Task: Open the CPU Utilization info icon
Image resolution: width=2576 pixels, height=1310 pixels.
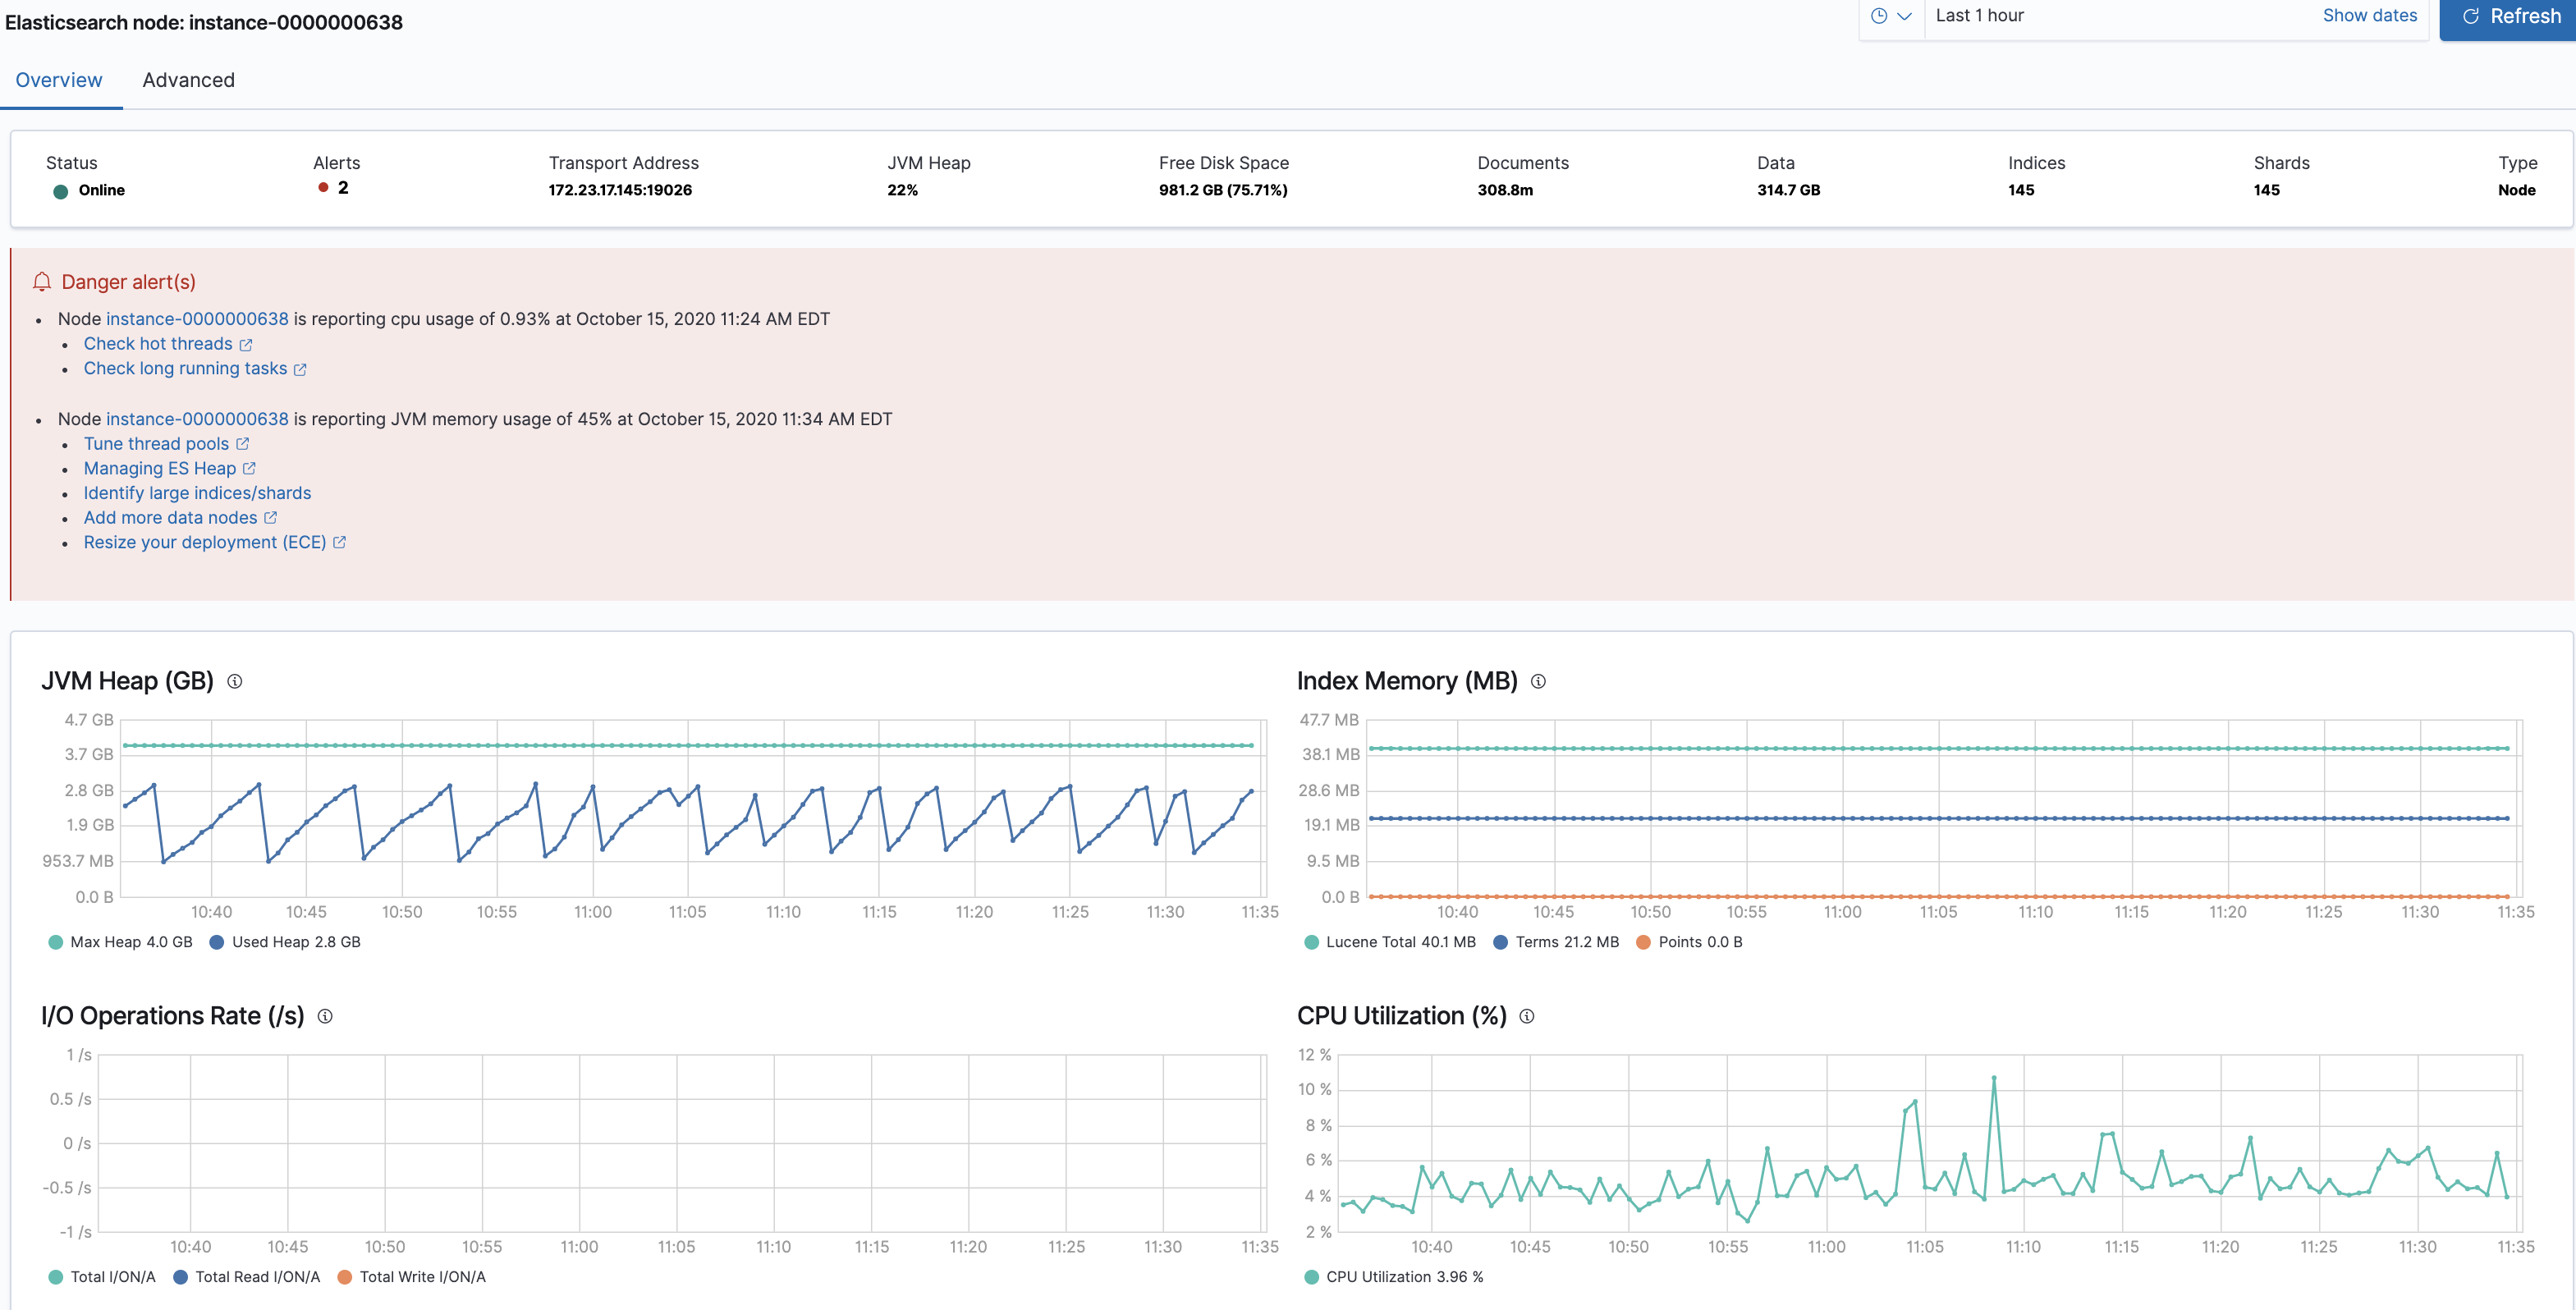Action: point(1527,1016)
